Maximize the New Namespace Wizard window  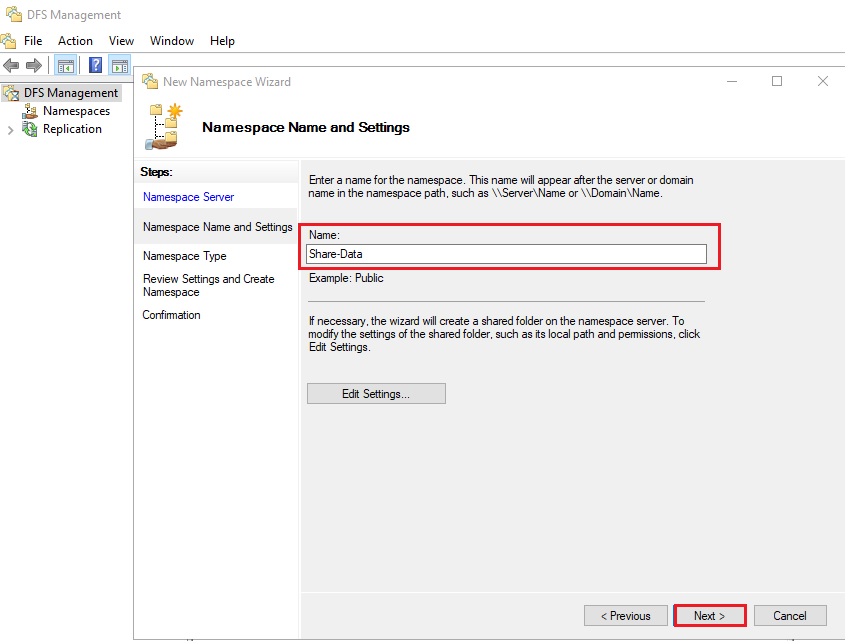(777, 82)
